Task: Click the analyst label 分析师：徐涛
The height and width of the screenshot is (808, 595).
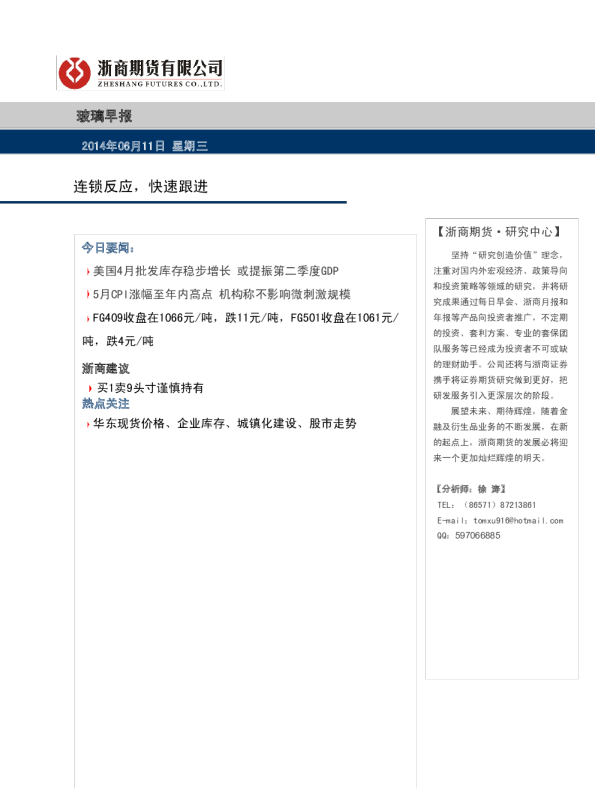Action: point(471,489)
